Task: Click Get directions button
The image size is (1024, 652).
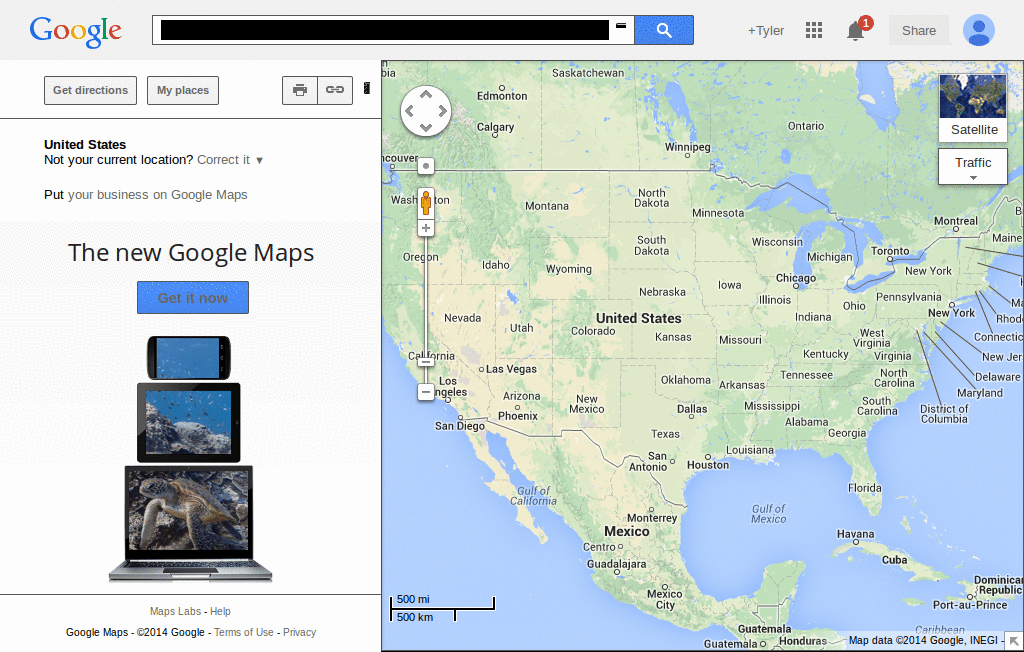Action: 90,90
